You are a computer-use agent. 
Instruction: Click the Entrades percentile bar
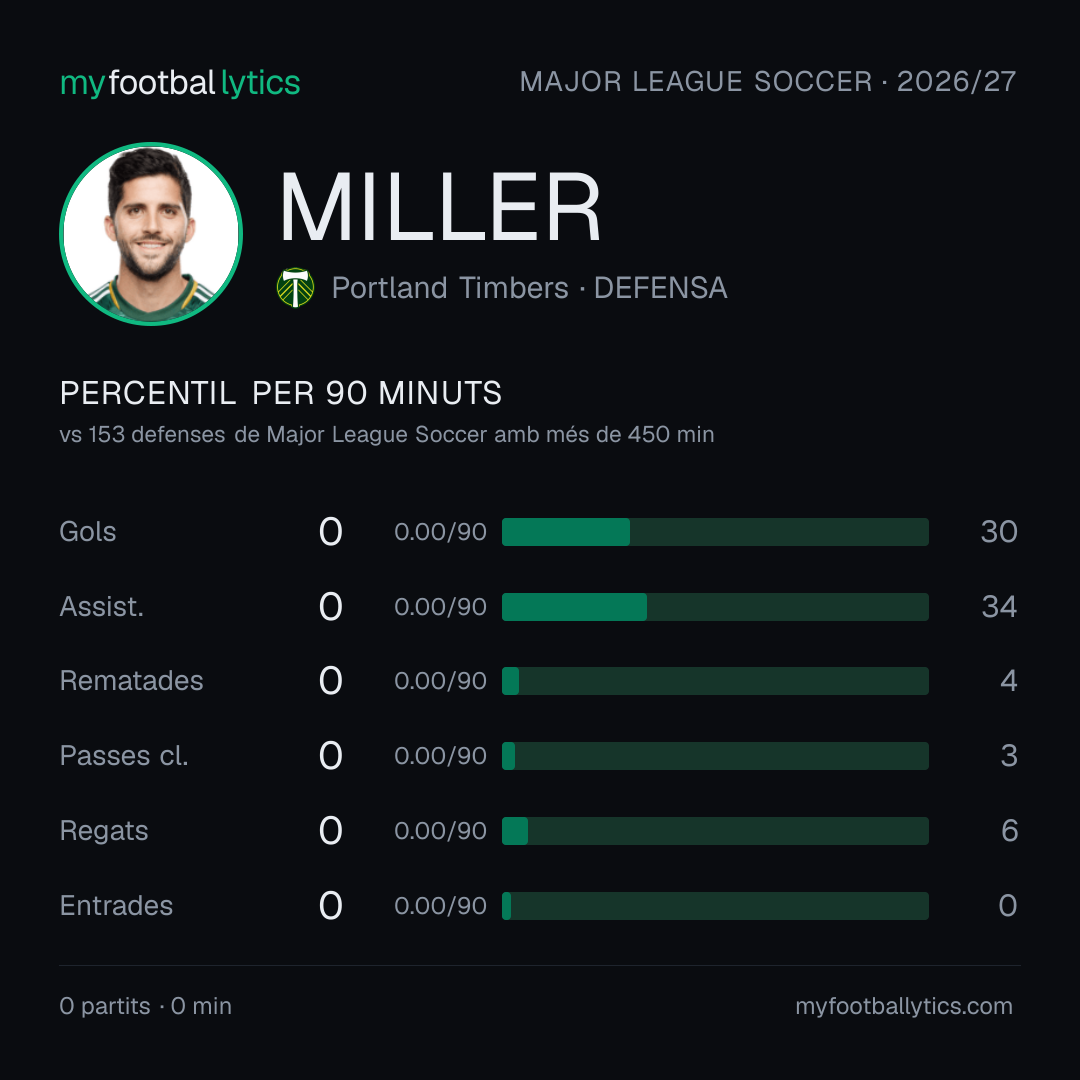point(715,906)
